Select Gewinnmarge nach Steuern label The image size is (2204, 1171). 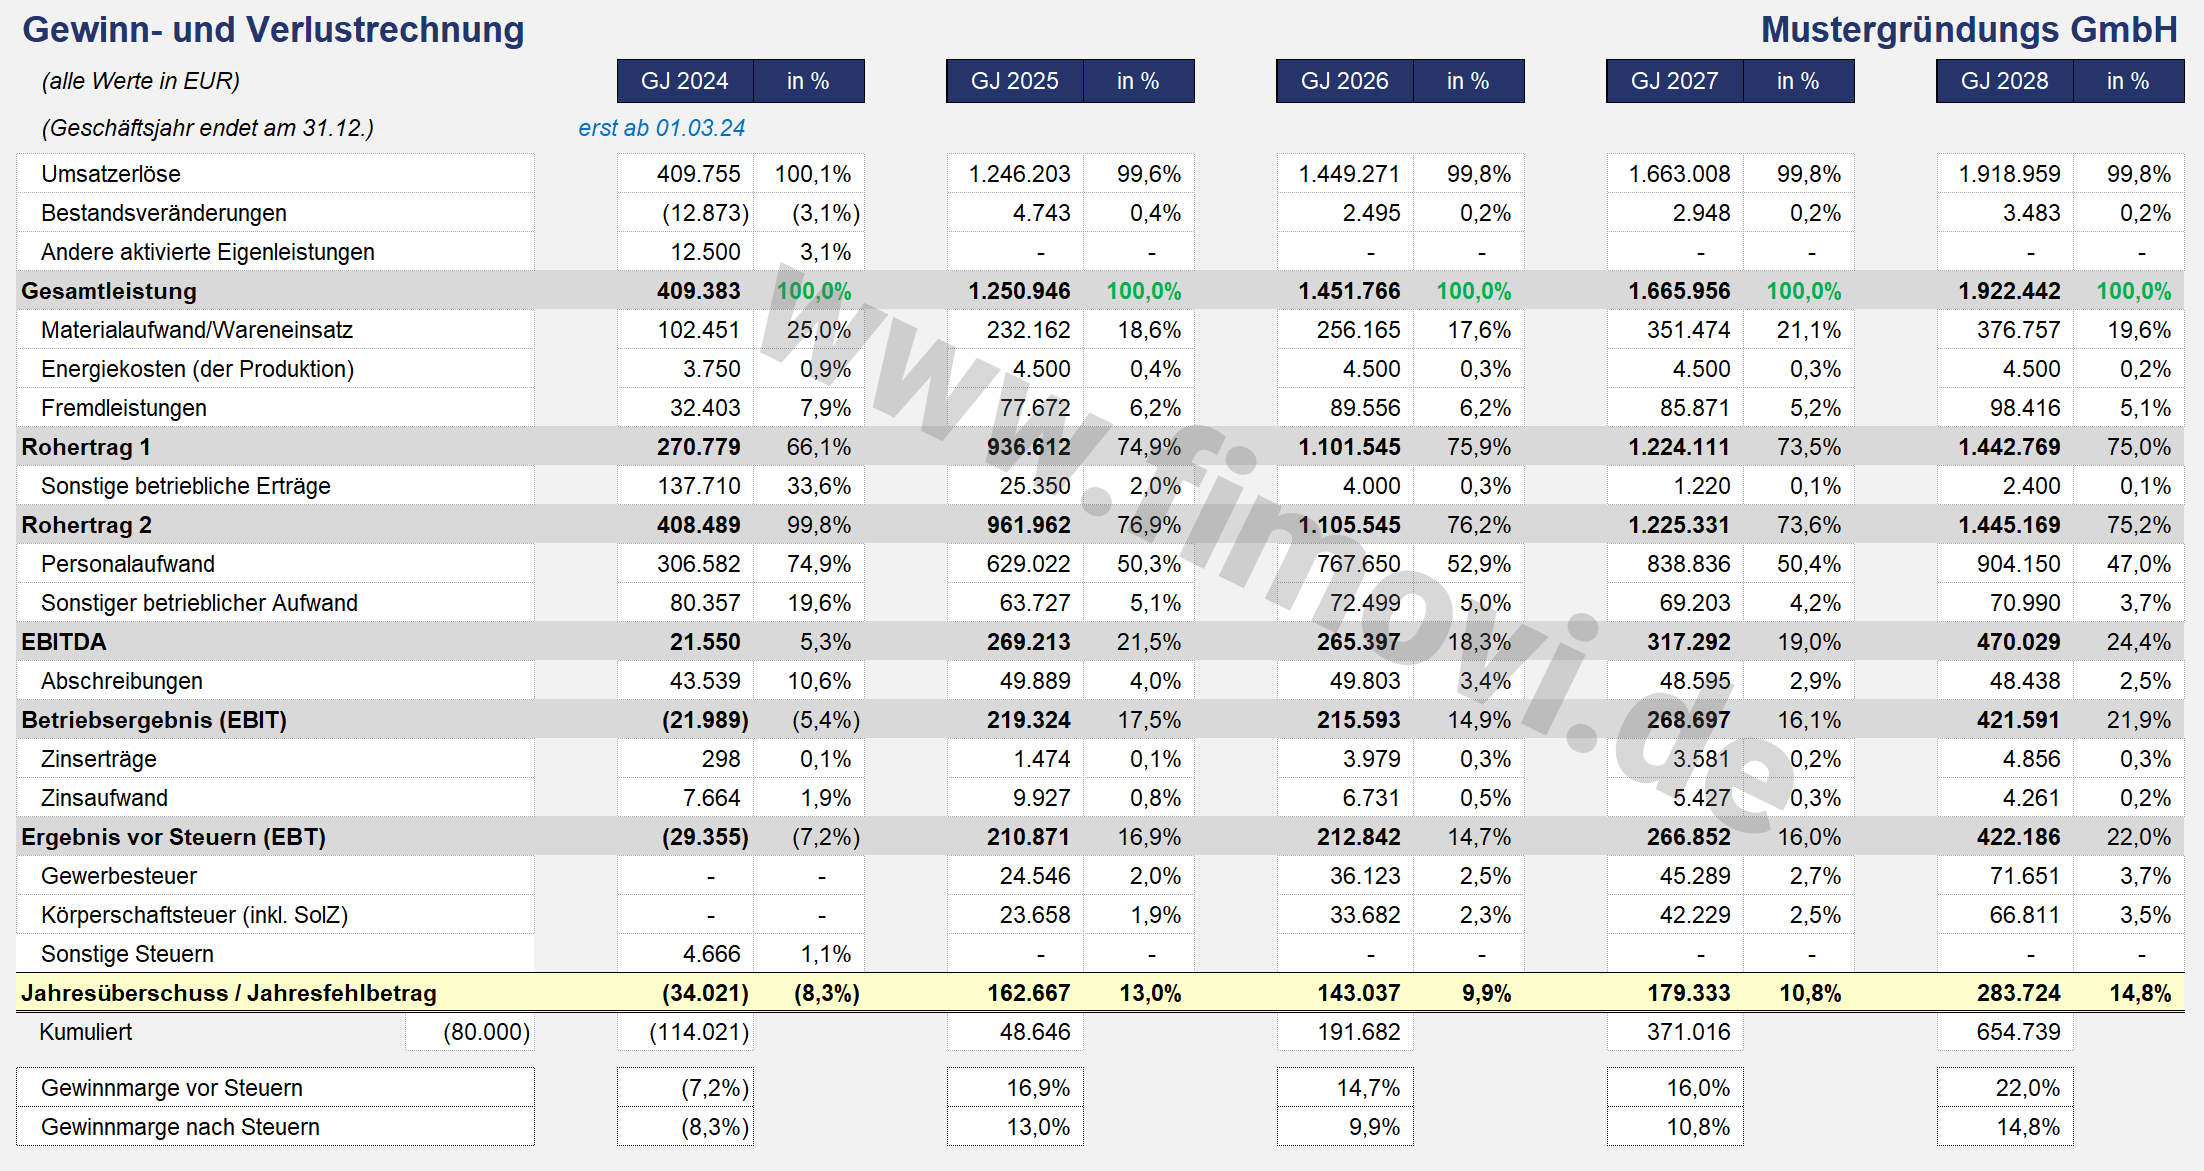point(180,1127)
